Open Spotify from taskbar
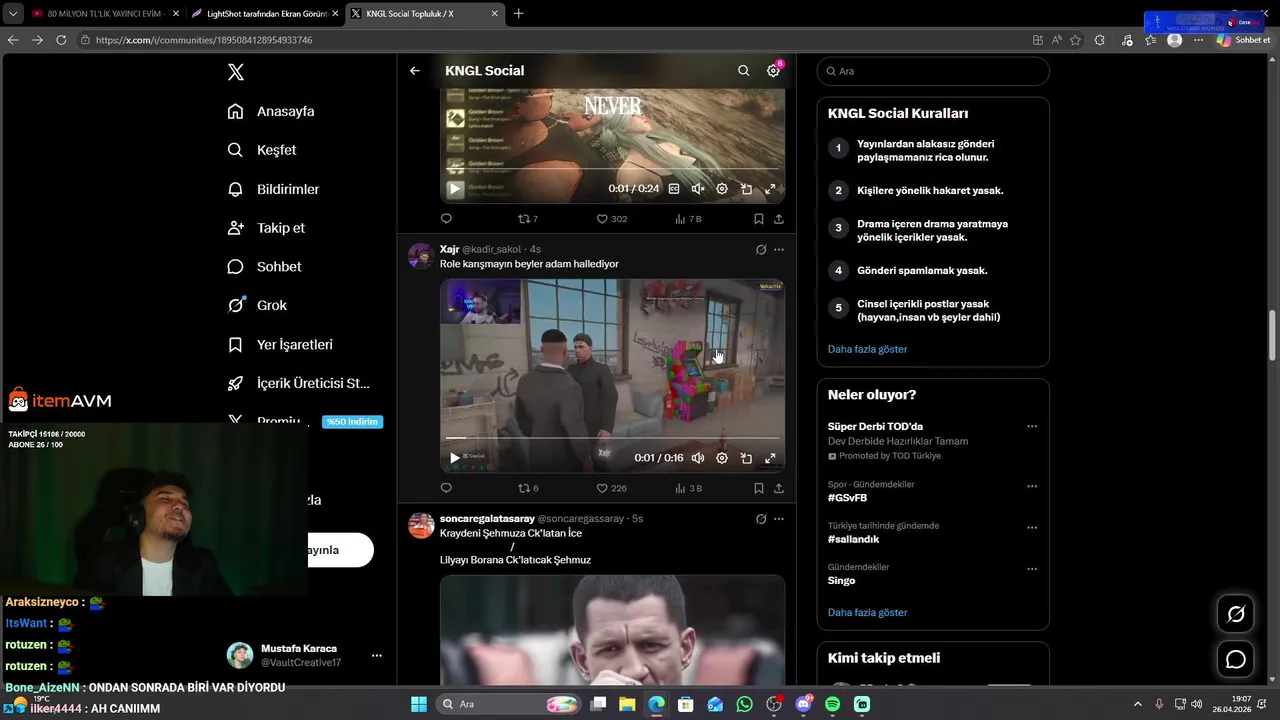The width and height of the screenshot is (1280, 720). pos(833,704)
